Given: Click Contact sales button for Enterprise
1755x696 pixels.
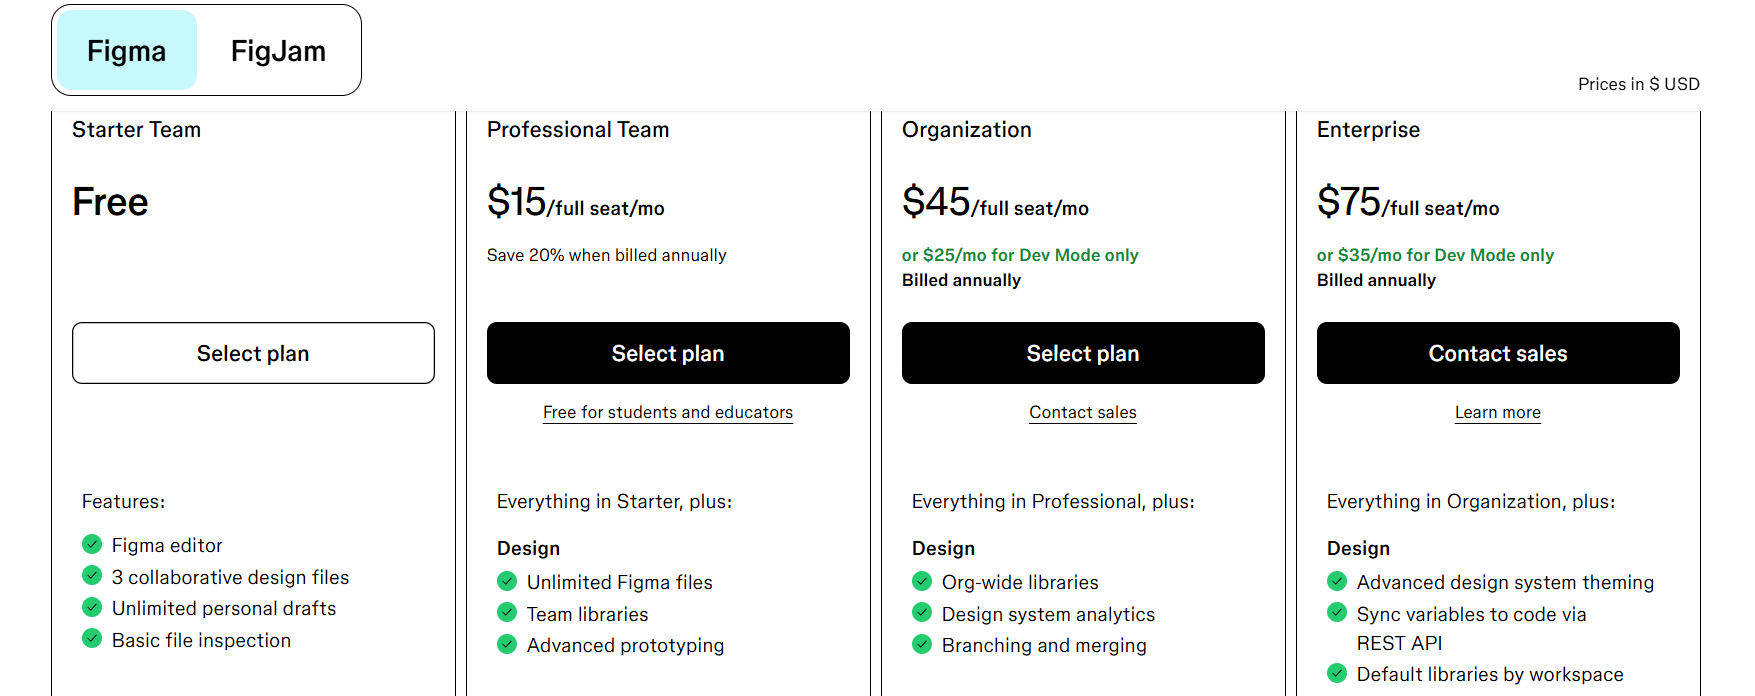Looking at the screenshot, I should coord(1498,353).
